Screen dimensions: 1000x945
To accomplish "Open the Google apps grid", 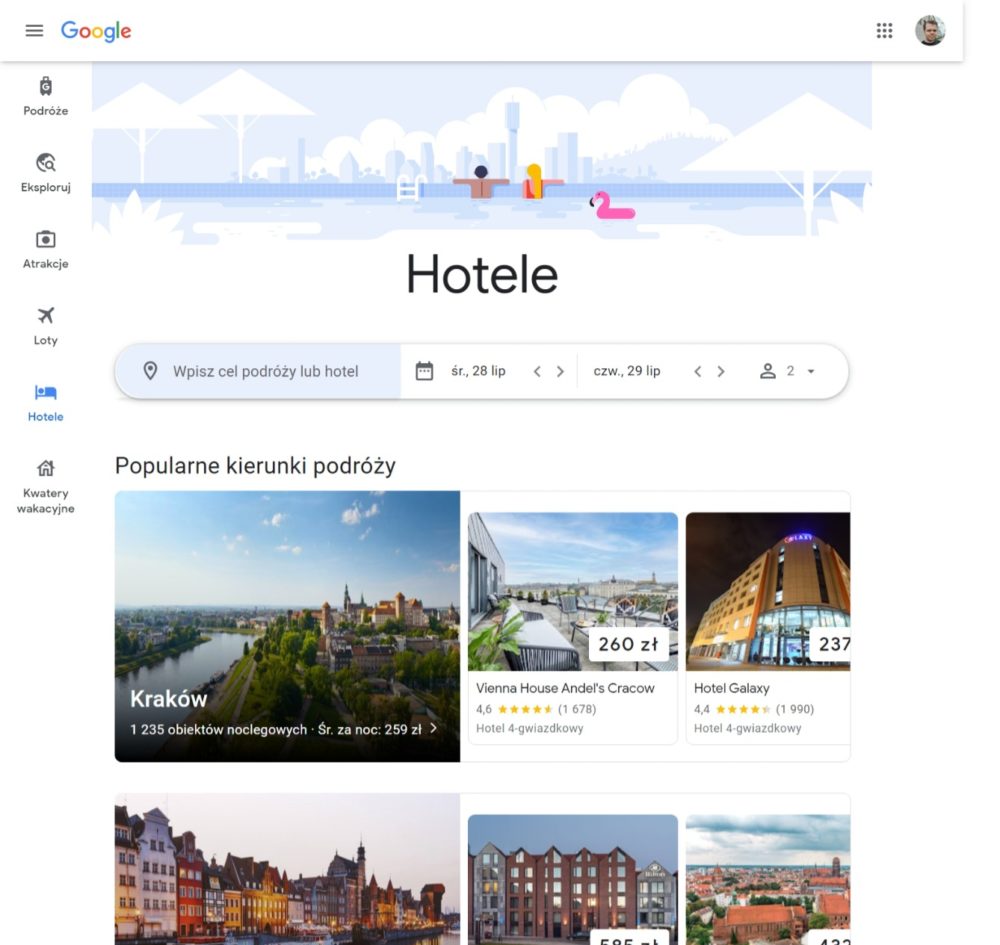I will (x=884, y=31).
